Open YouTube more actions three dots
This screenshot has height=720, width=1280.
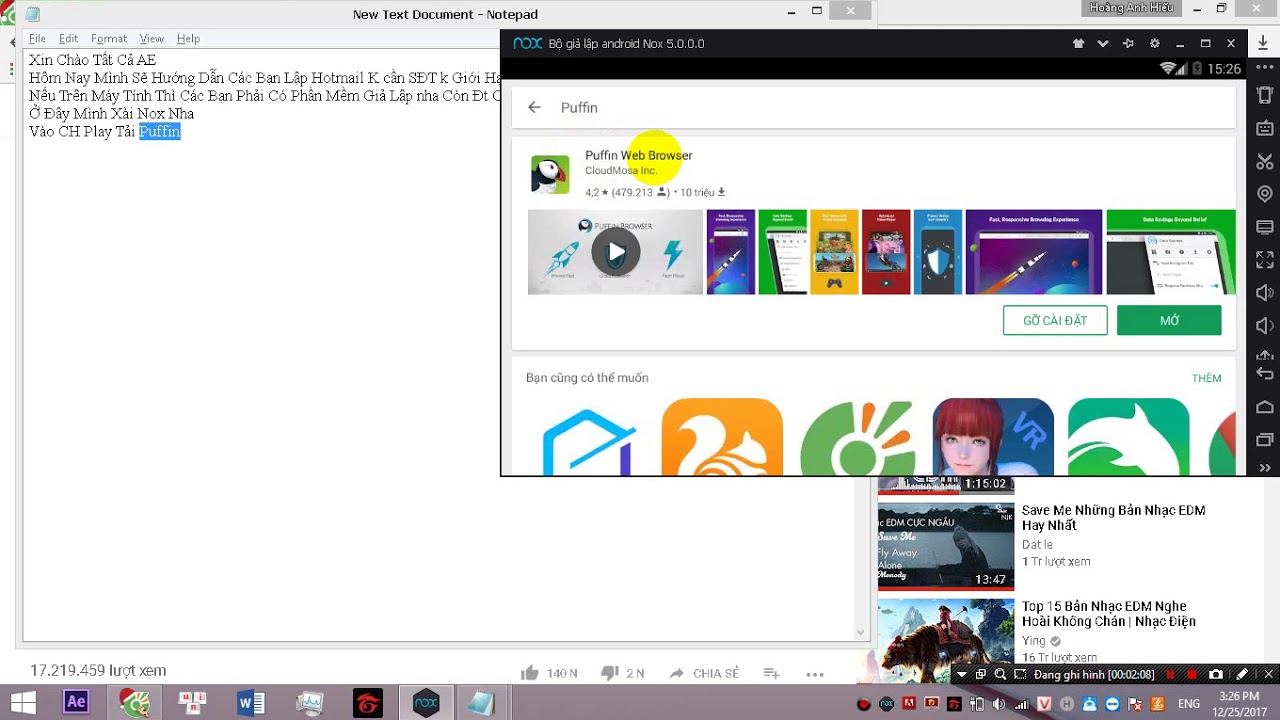pyautogui.click(x=815, y=673)
